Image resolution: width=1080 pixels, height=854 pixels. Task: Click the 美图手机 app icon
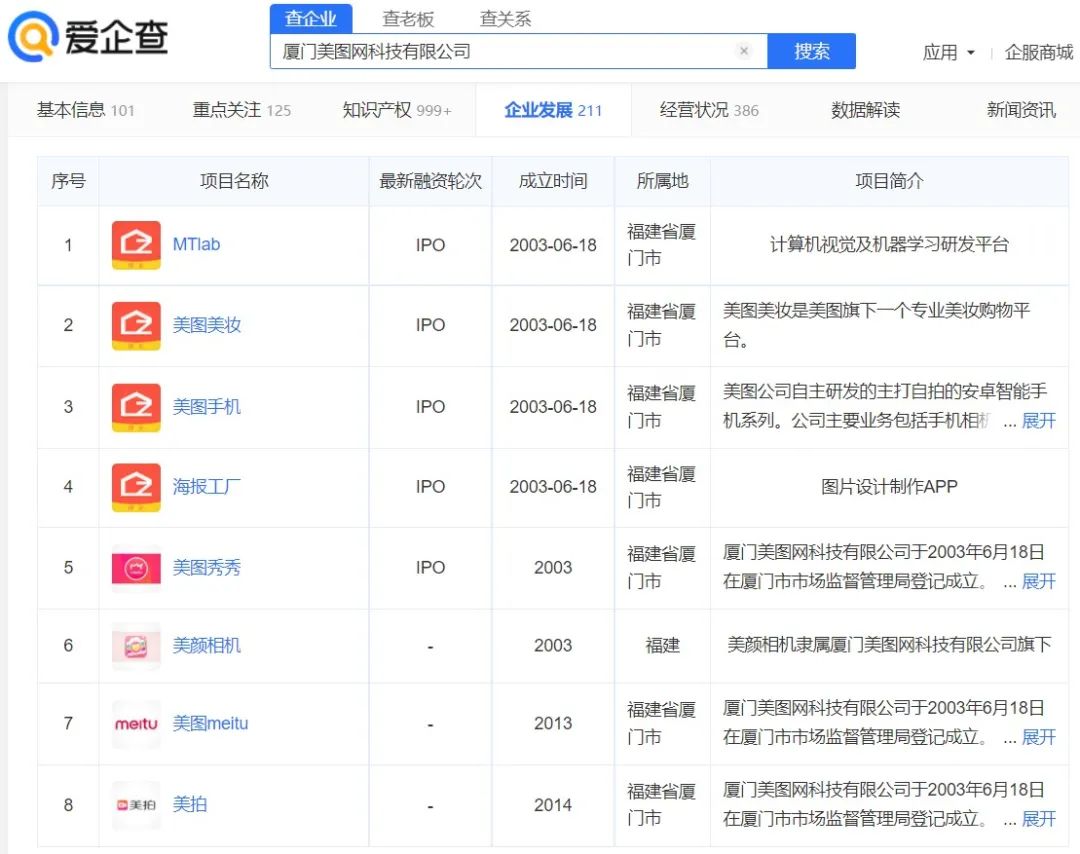(x=135, y=406)
